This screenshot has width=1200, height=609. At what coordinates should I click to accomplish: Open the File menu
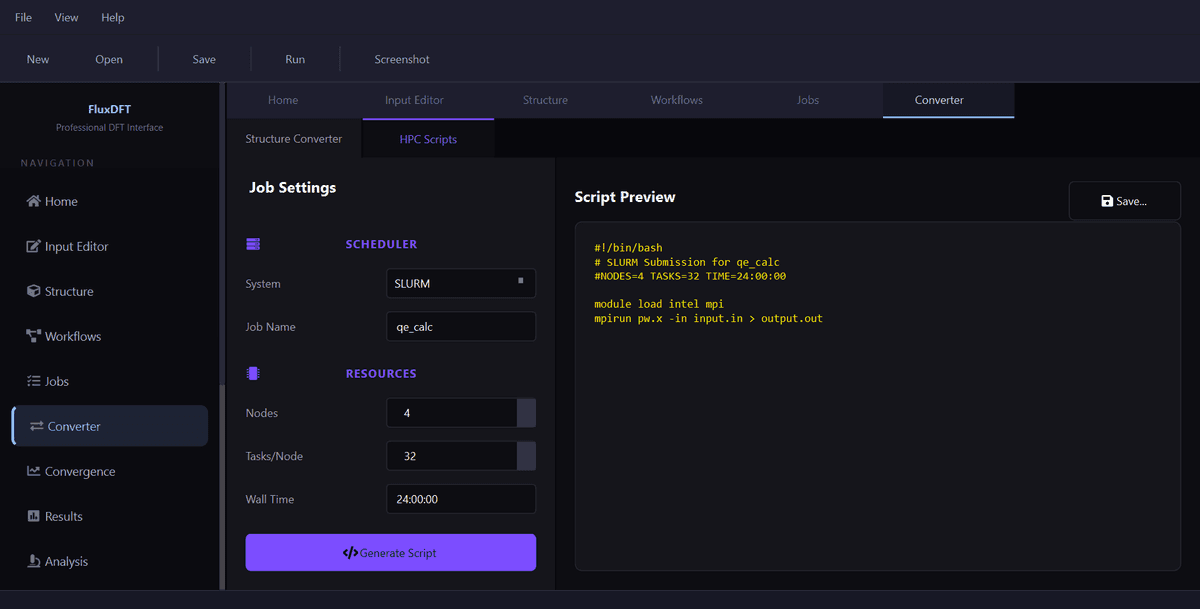[x=23, y=17]
